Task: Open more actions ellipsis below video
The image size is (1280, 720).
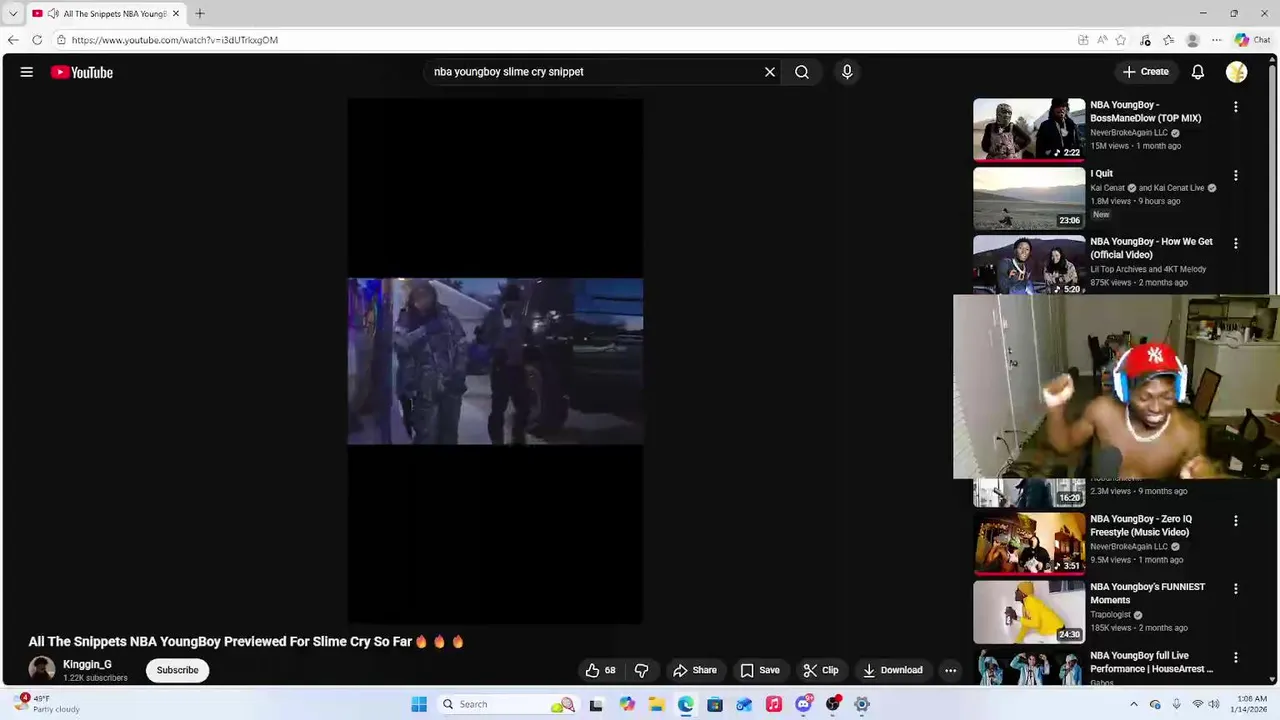Action: (951, 670)
